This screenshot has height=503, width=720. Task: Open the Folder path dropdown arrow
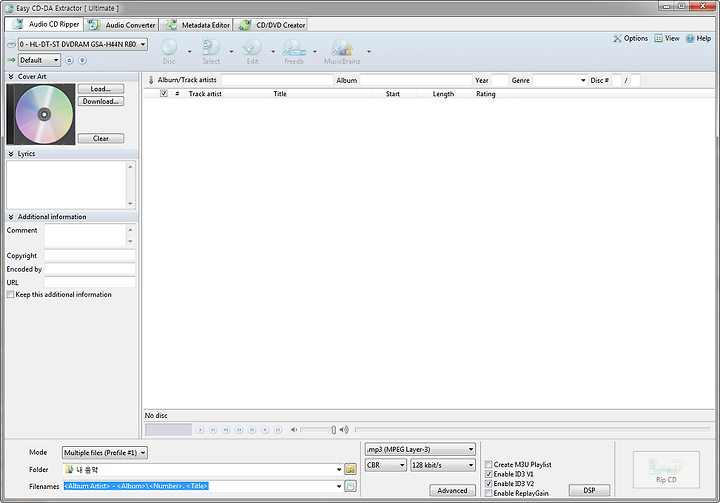click(x=339, y=469)
